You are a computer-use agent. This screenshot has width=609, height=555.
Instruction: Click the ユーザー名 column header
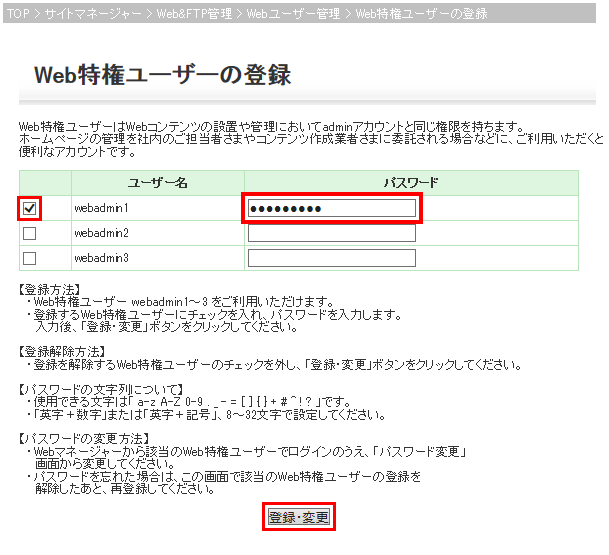point(158,183)
